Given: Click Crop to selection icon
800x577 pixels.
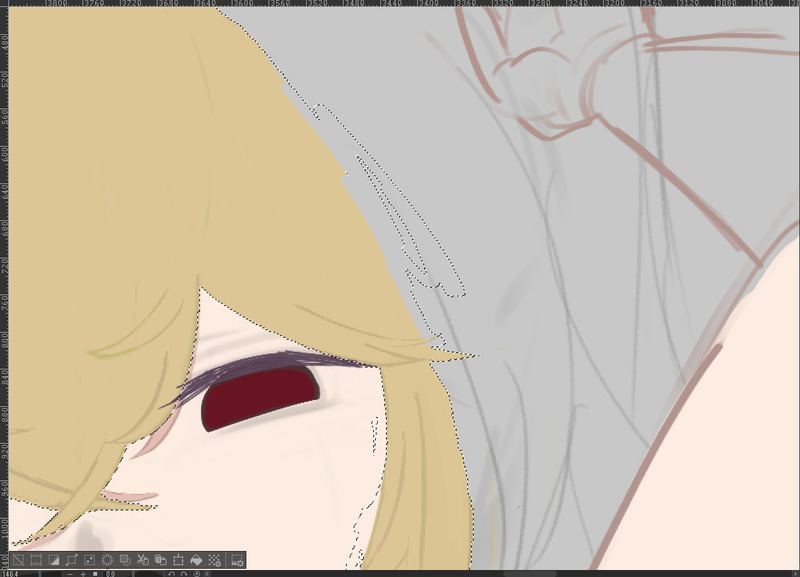Looking at the screenshot, I should [x=36, y=560].
